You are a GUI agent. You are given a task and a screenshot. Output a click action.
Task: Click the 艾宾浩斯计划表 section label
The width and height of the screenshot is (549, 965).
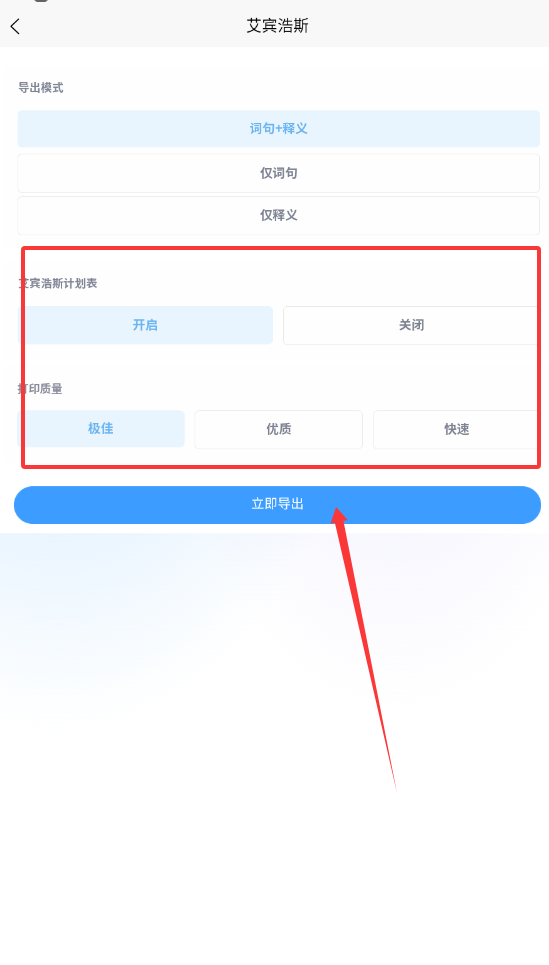(58, 284)
